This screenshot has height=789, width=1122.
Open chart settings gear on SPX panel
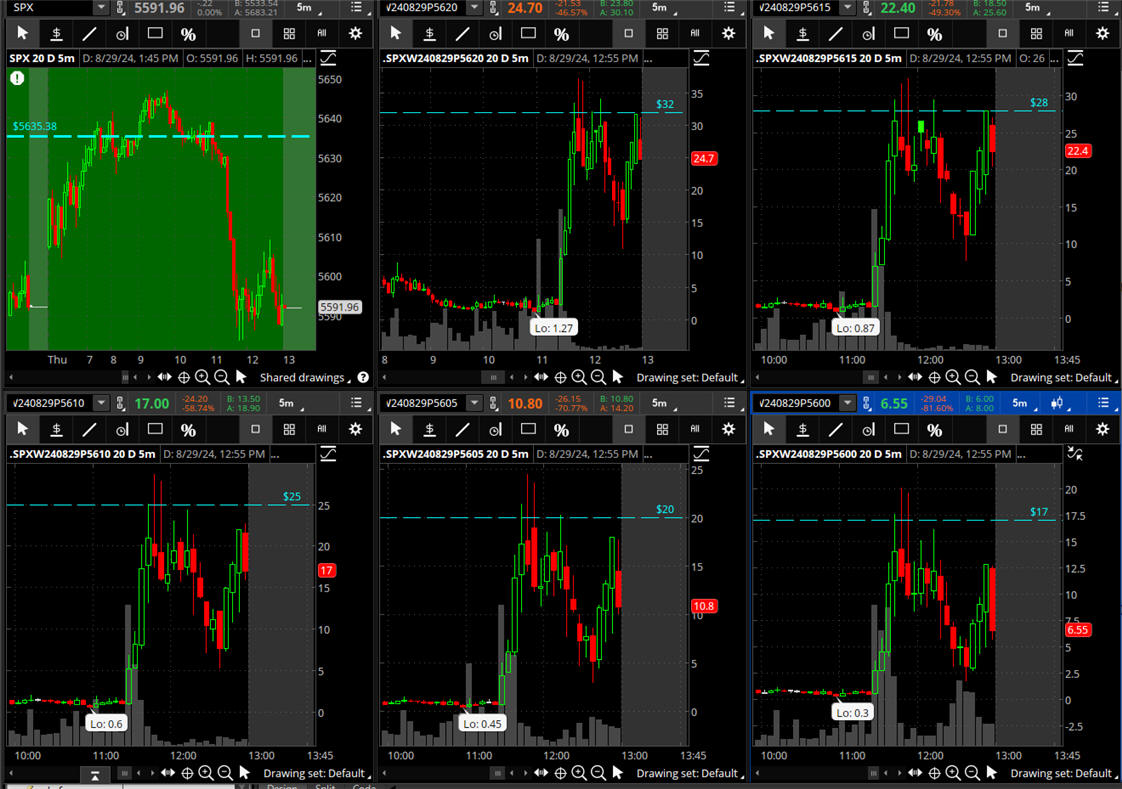tap(355, 33)
